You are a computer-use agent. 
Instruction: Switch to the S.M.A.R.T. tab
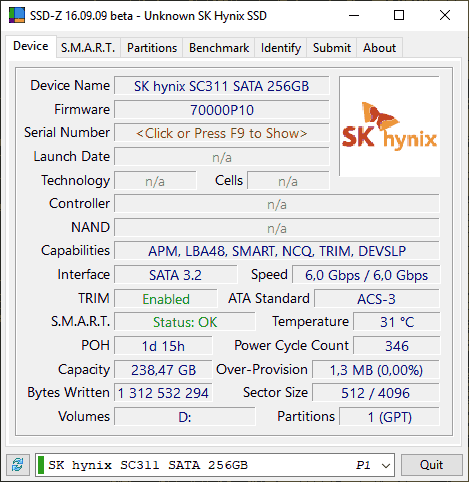[x=88, y=48]
